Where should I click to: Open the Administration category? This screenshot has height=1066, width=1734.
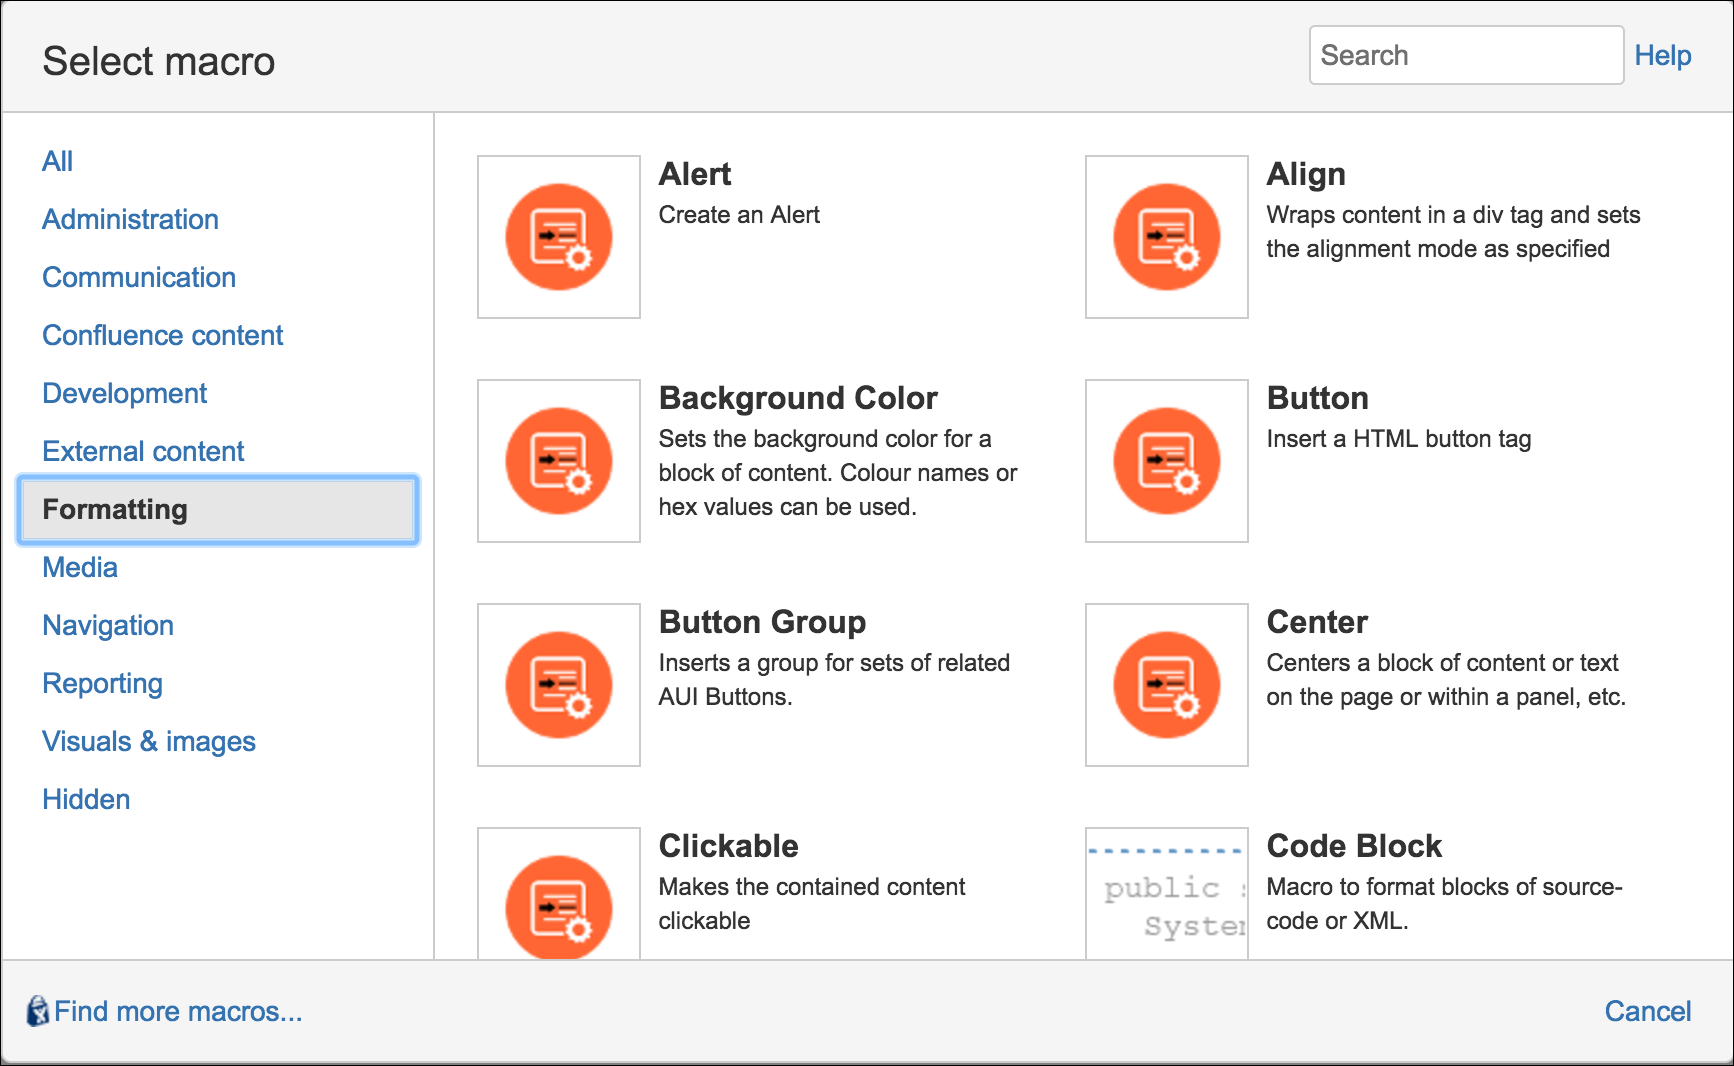[x=130, y=219]
